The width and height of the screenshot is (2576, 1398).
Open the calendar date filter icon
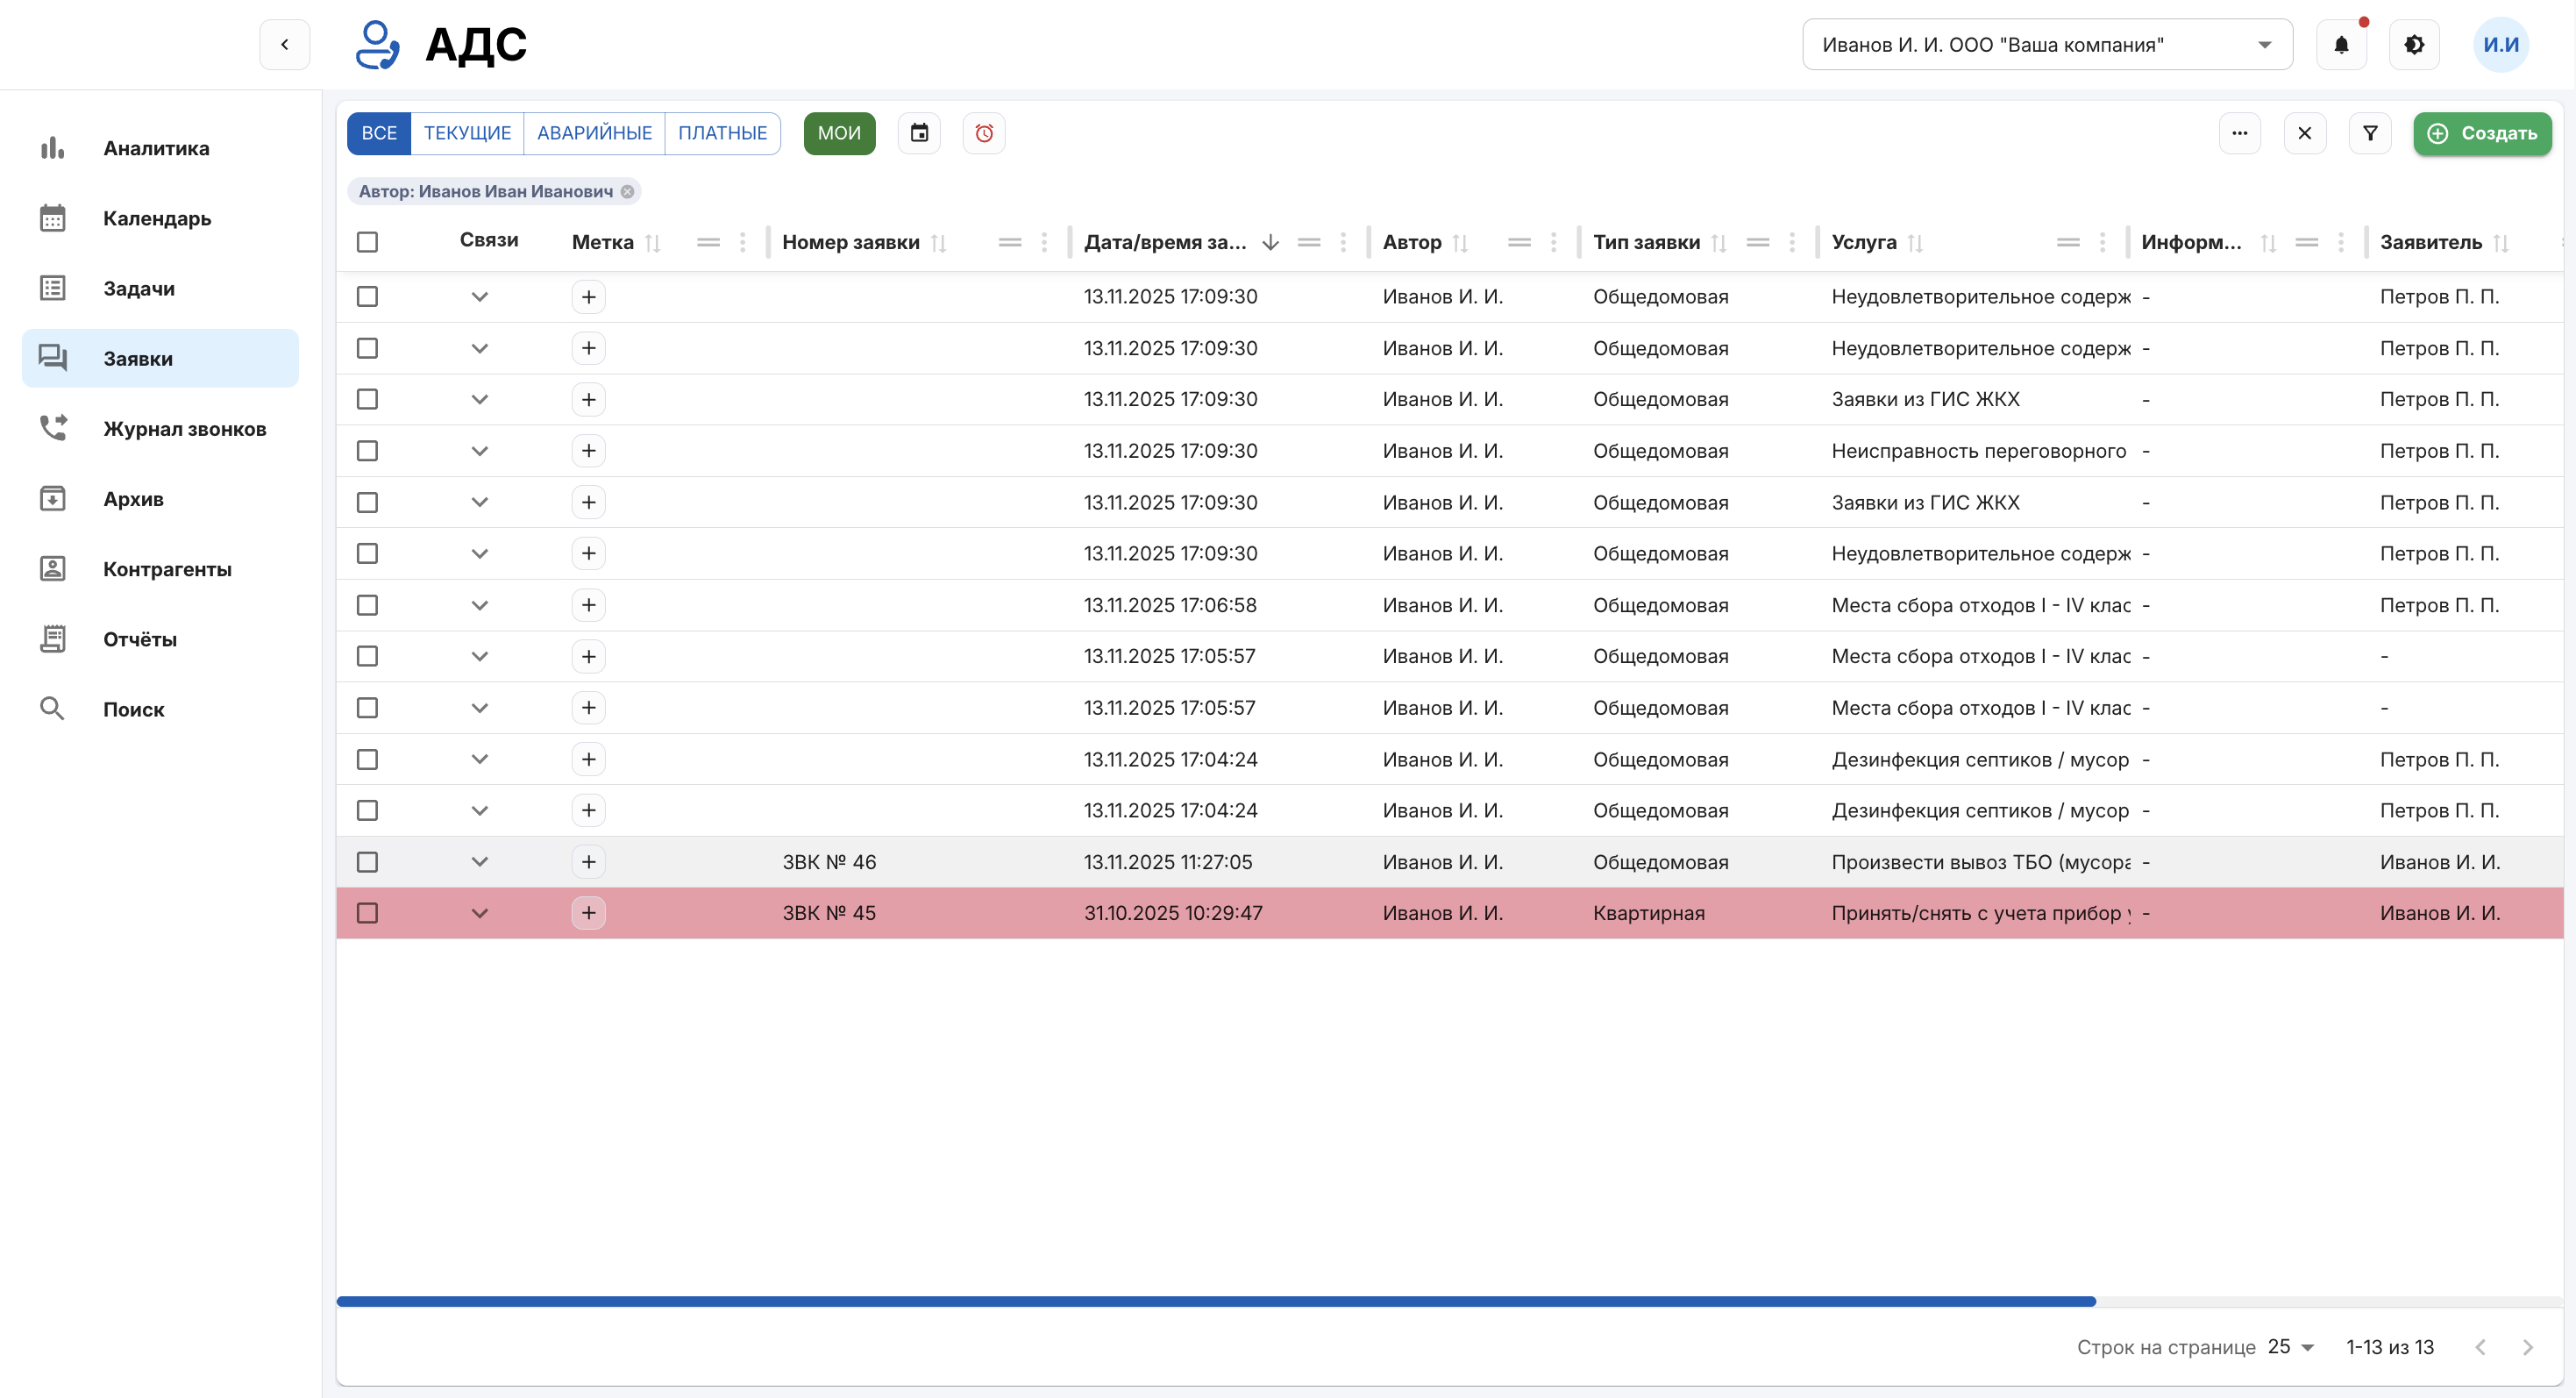tap(919, 133)
